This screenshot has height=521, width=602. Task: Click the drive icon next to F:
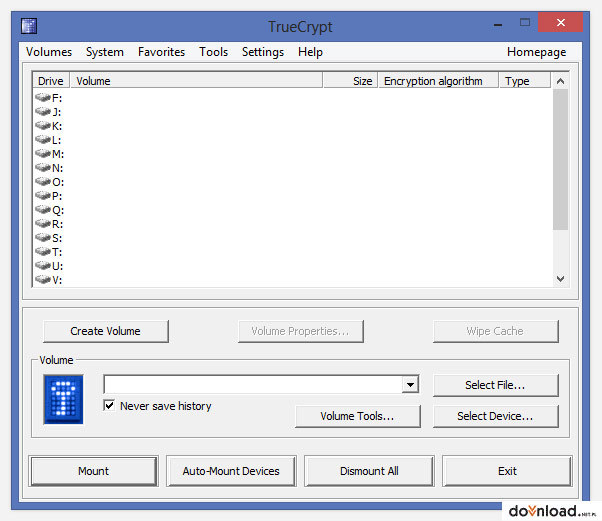point(43,98)
